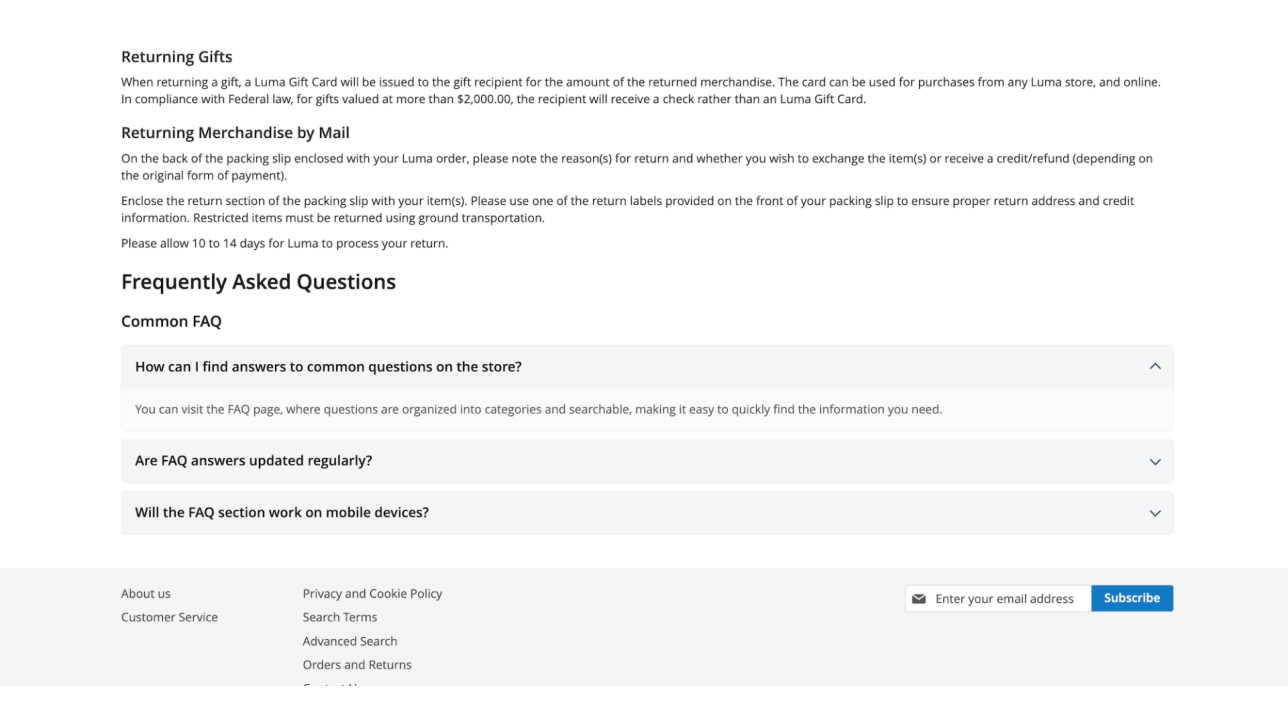The height and width of the screenshot is (728, 1288).
Task: Click the Subscribe button
Action: click(1131, 598)
